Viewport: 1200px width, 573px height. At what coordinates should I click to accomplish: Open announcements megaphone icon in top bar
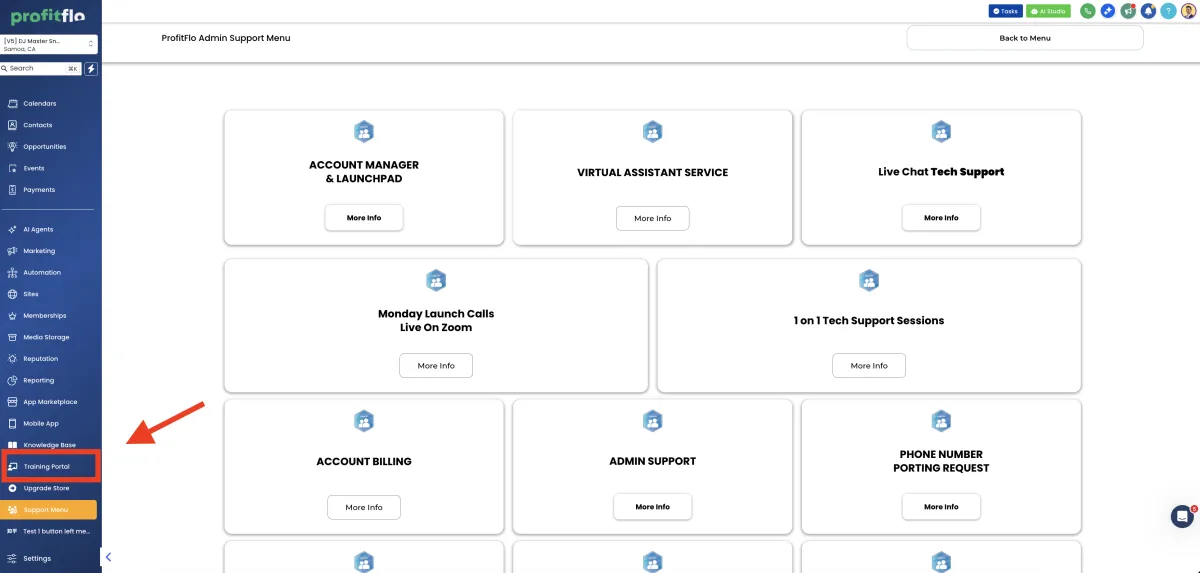(x=1128, y=11)
